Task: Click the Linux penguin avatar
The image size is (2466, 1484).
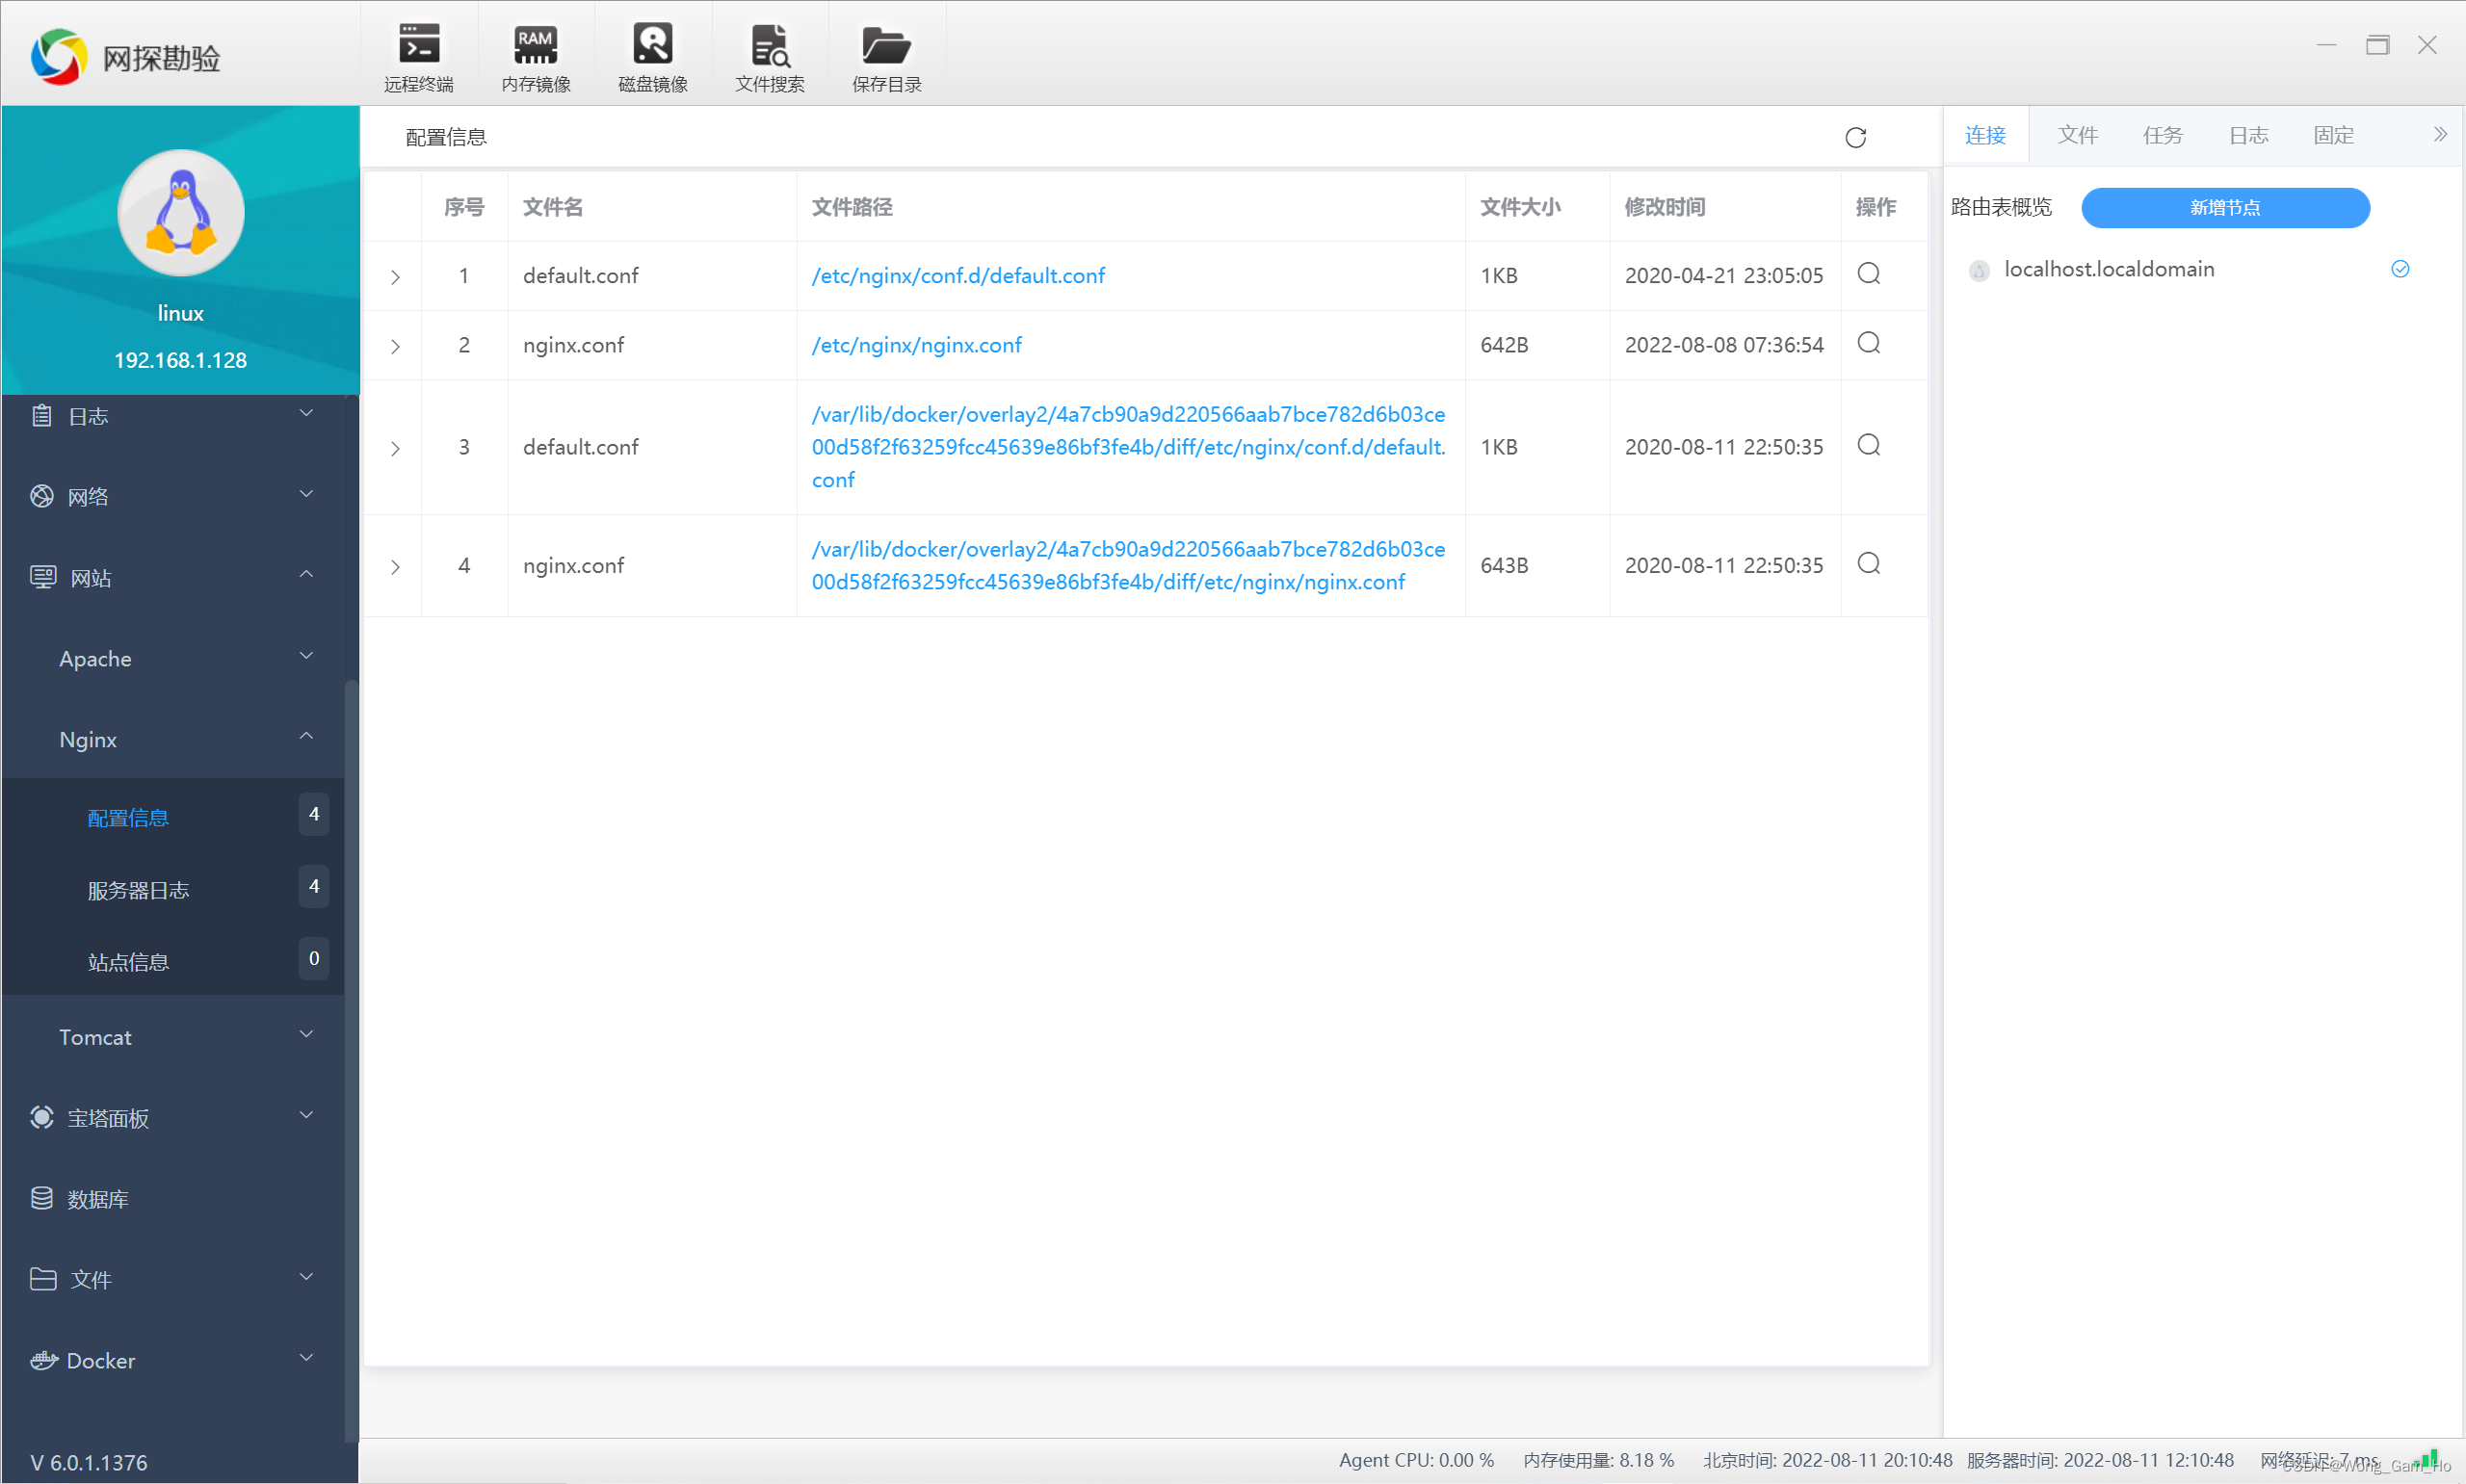Action: pyautogui.click(x=181, y=212)
